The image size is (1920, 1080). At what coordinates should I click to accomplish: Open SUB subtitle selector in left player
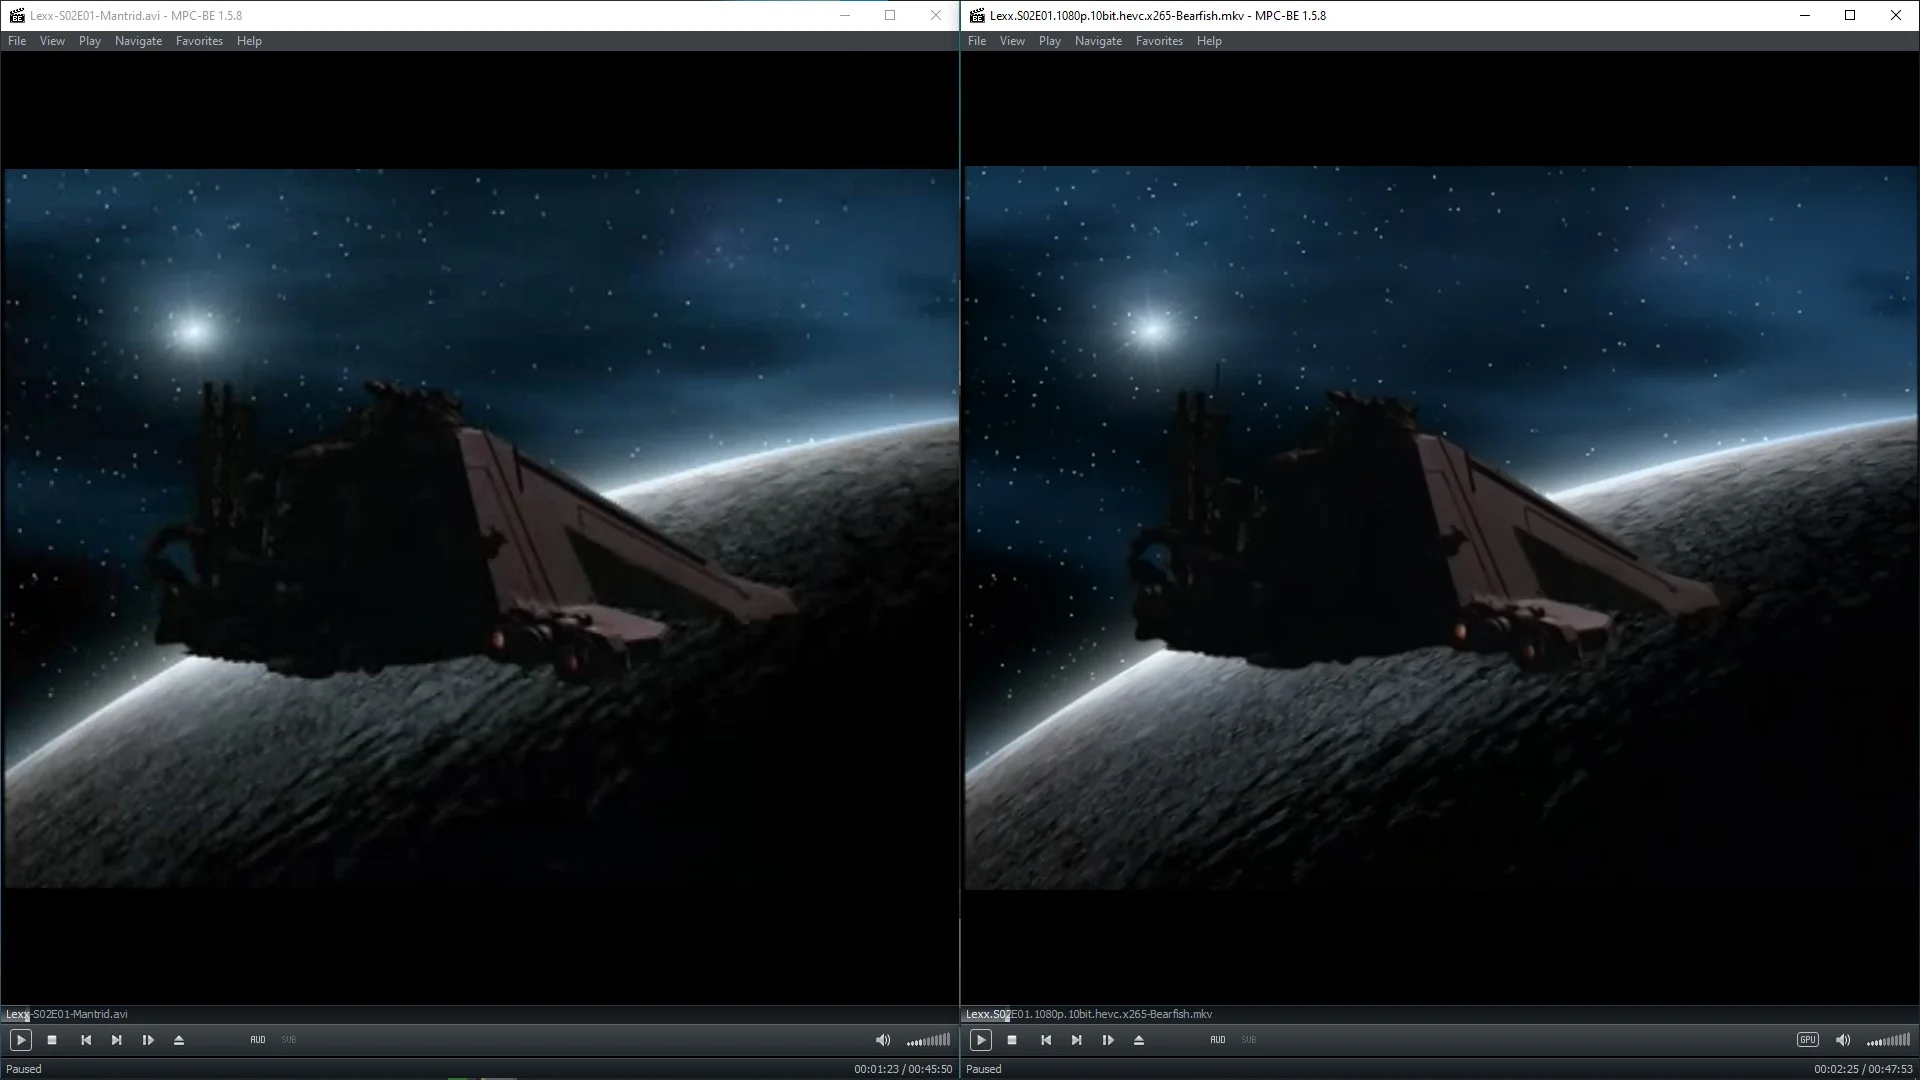point(289,1040)
